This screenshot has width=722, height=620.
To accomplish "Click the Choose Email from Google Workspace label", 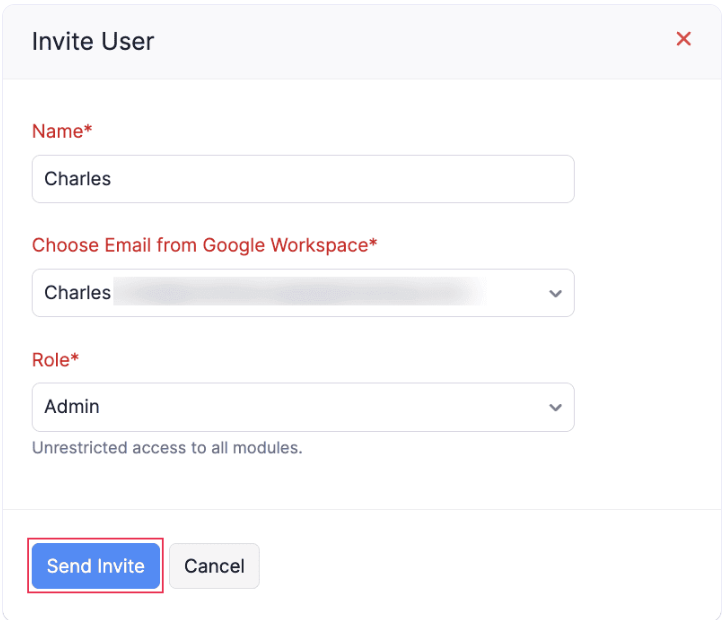I will click(200, 245).
